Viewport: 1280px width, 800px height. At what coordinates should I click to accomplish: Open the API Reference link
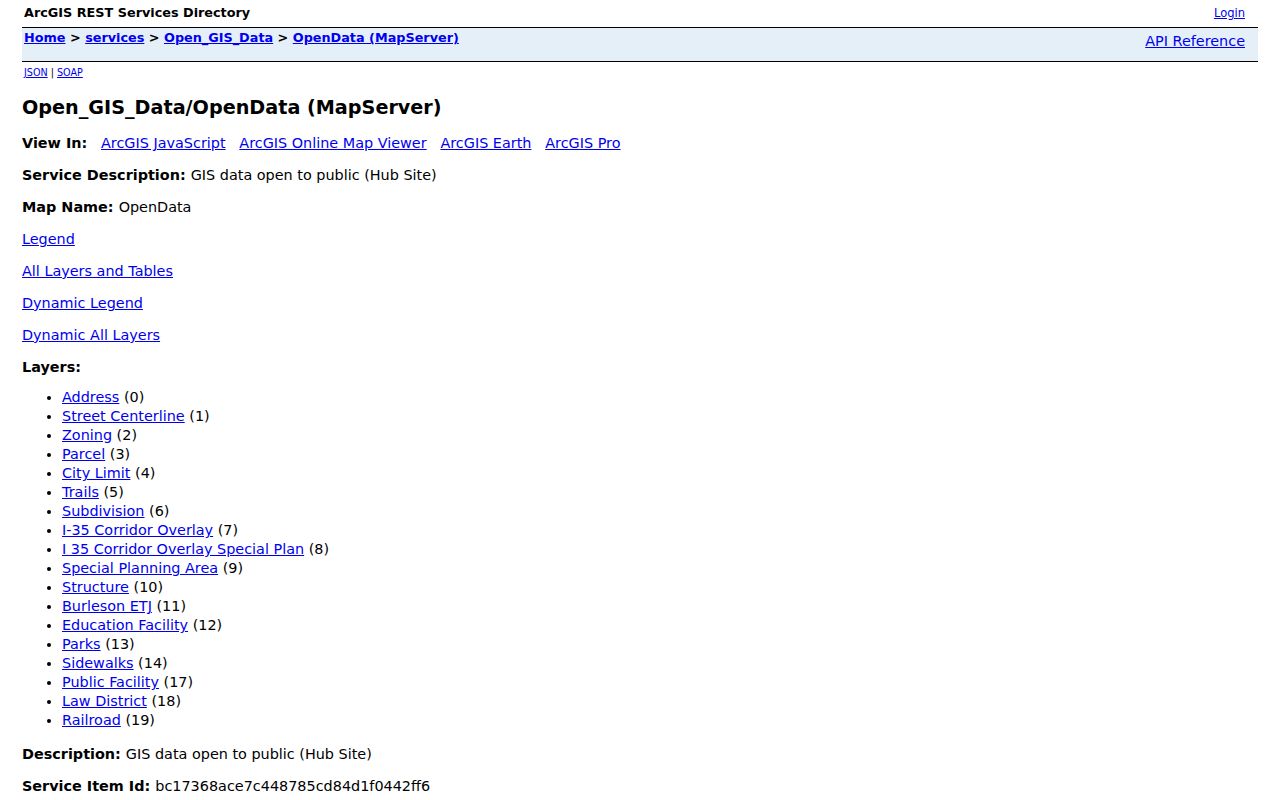[x=1195, y=41]
